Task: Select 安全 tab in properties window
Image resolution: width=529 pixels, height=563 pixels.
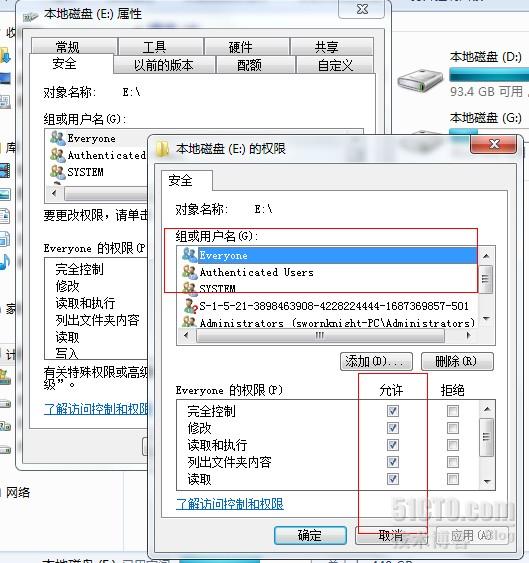Action: (71, 64)
